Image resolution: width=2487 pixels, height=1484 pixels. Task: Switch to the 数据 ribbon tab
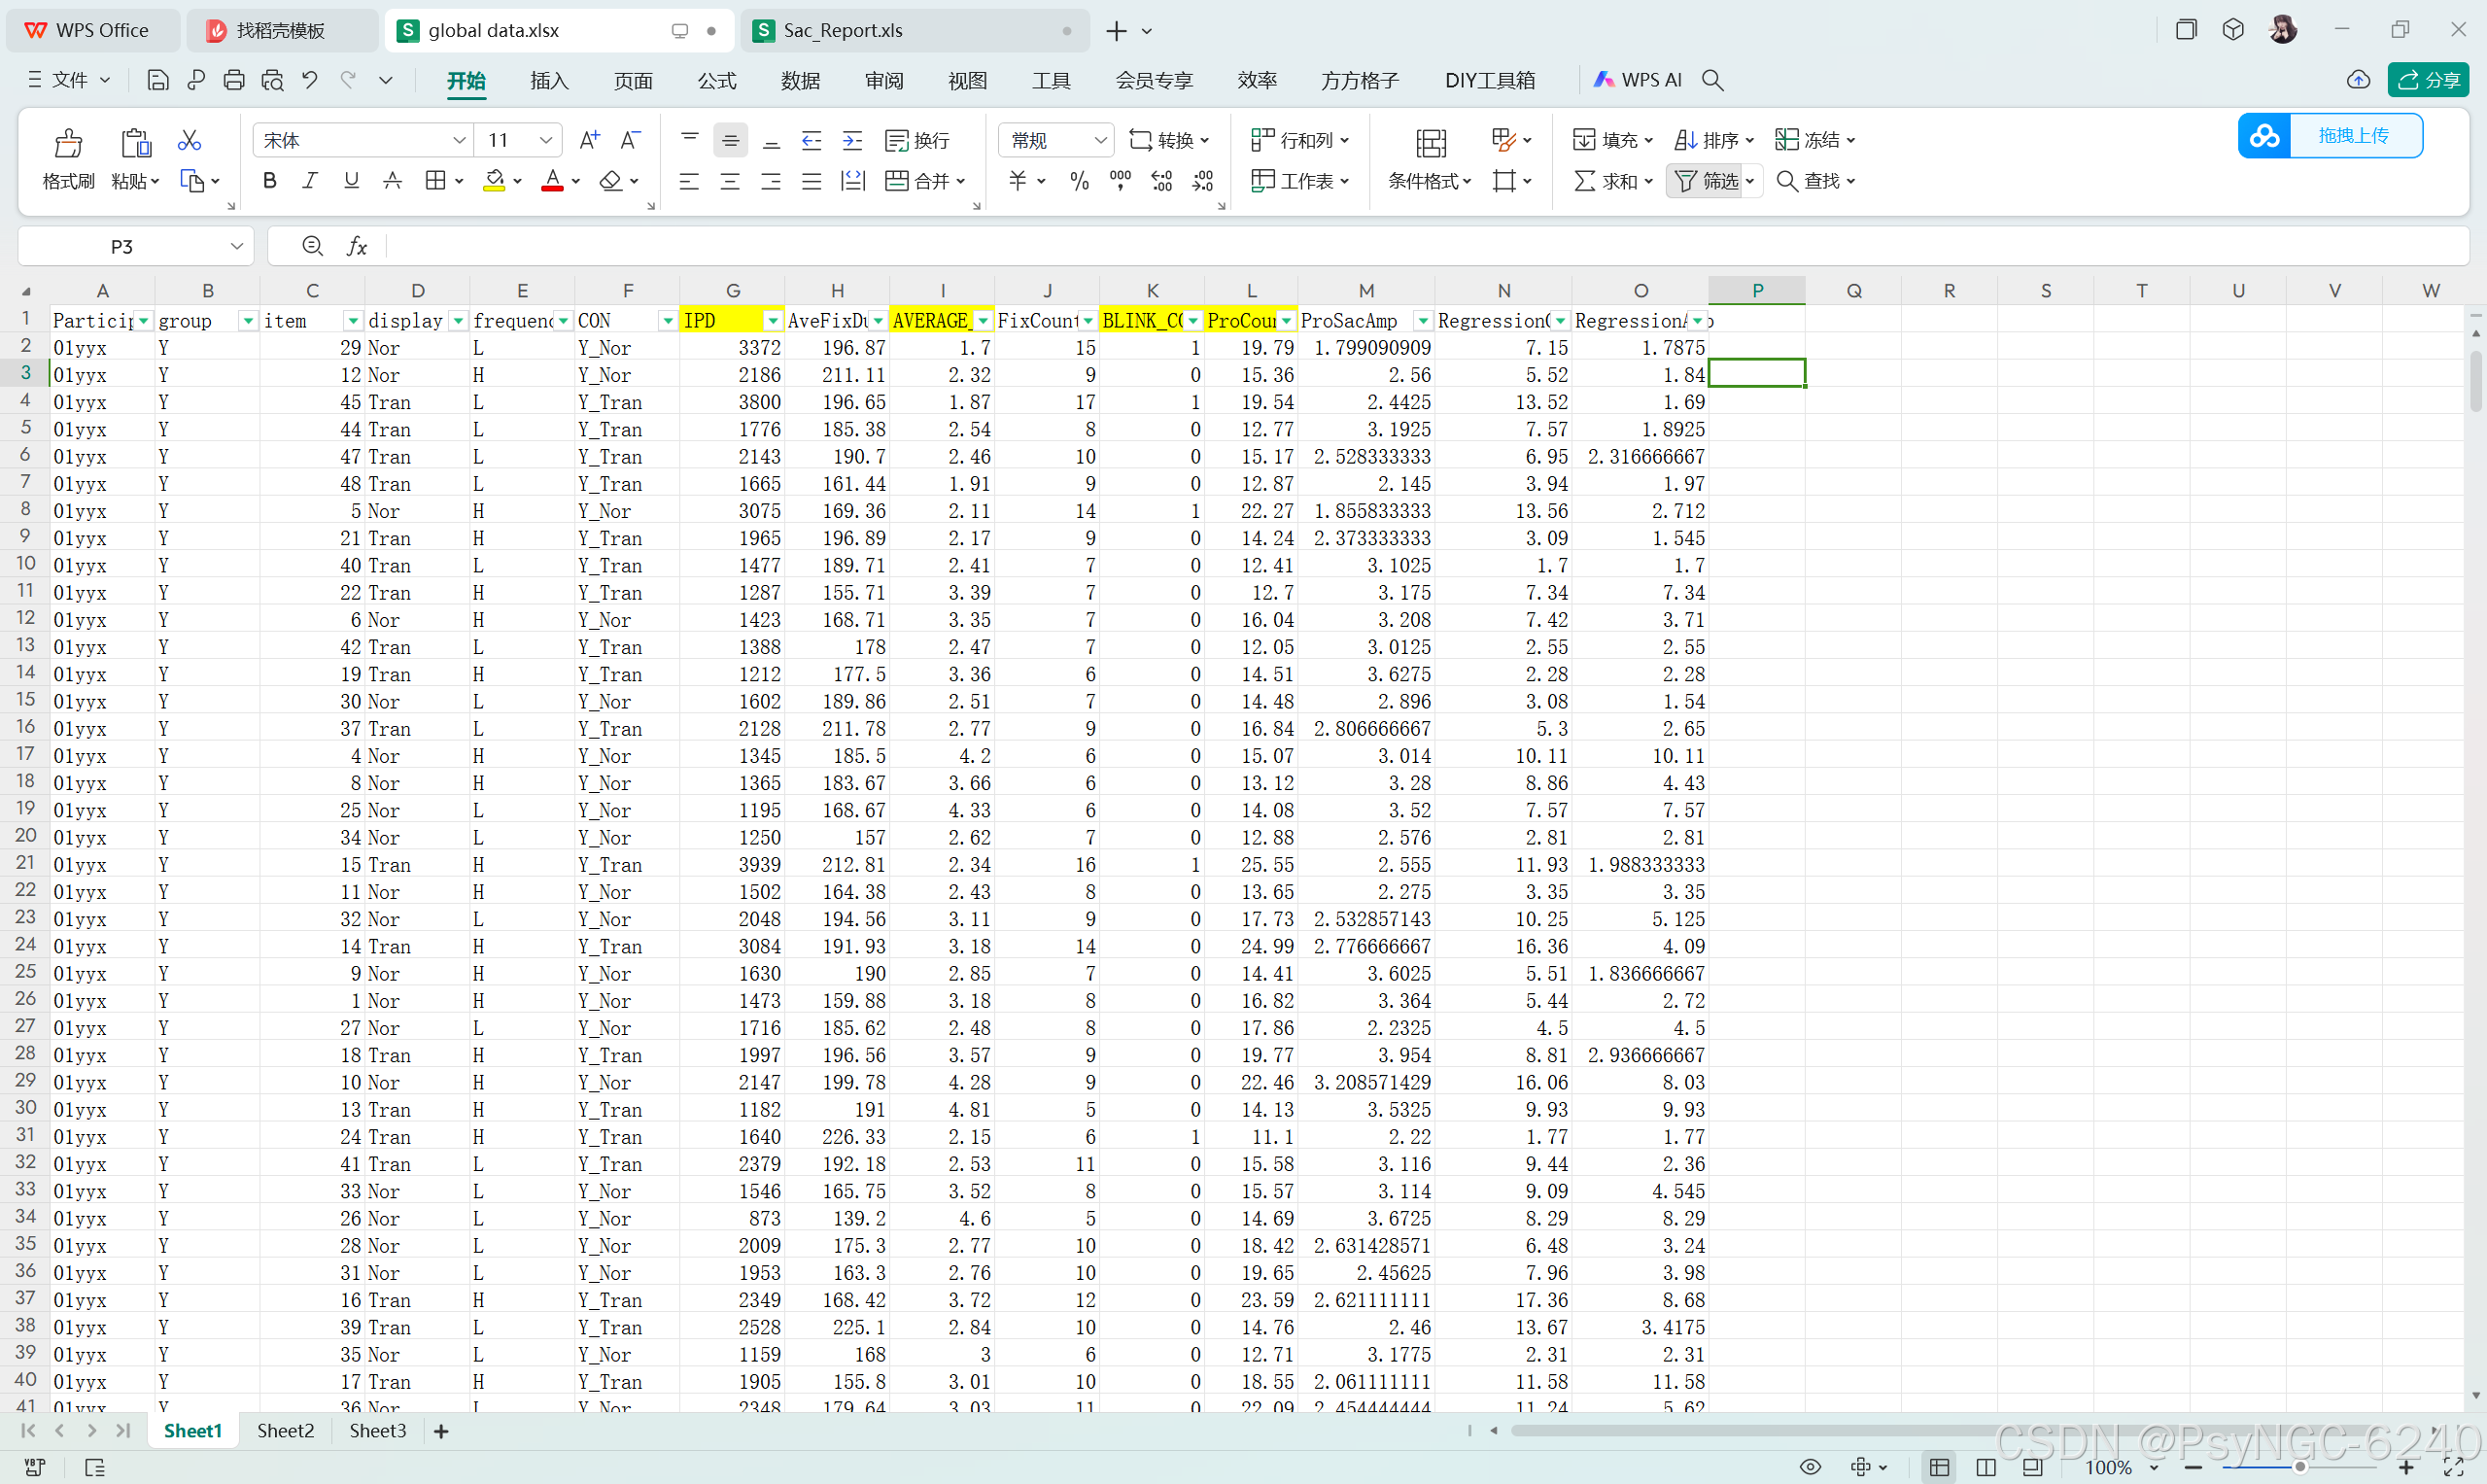[x=799, y=80]
